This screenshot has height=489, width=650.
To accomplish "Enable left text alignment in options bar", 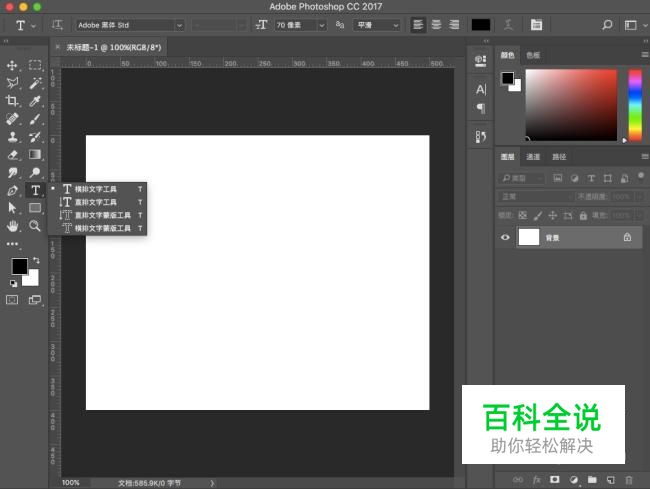I will point(418,24).
